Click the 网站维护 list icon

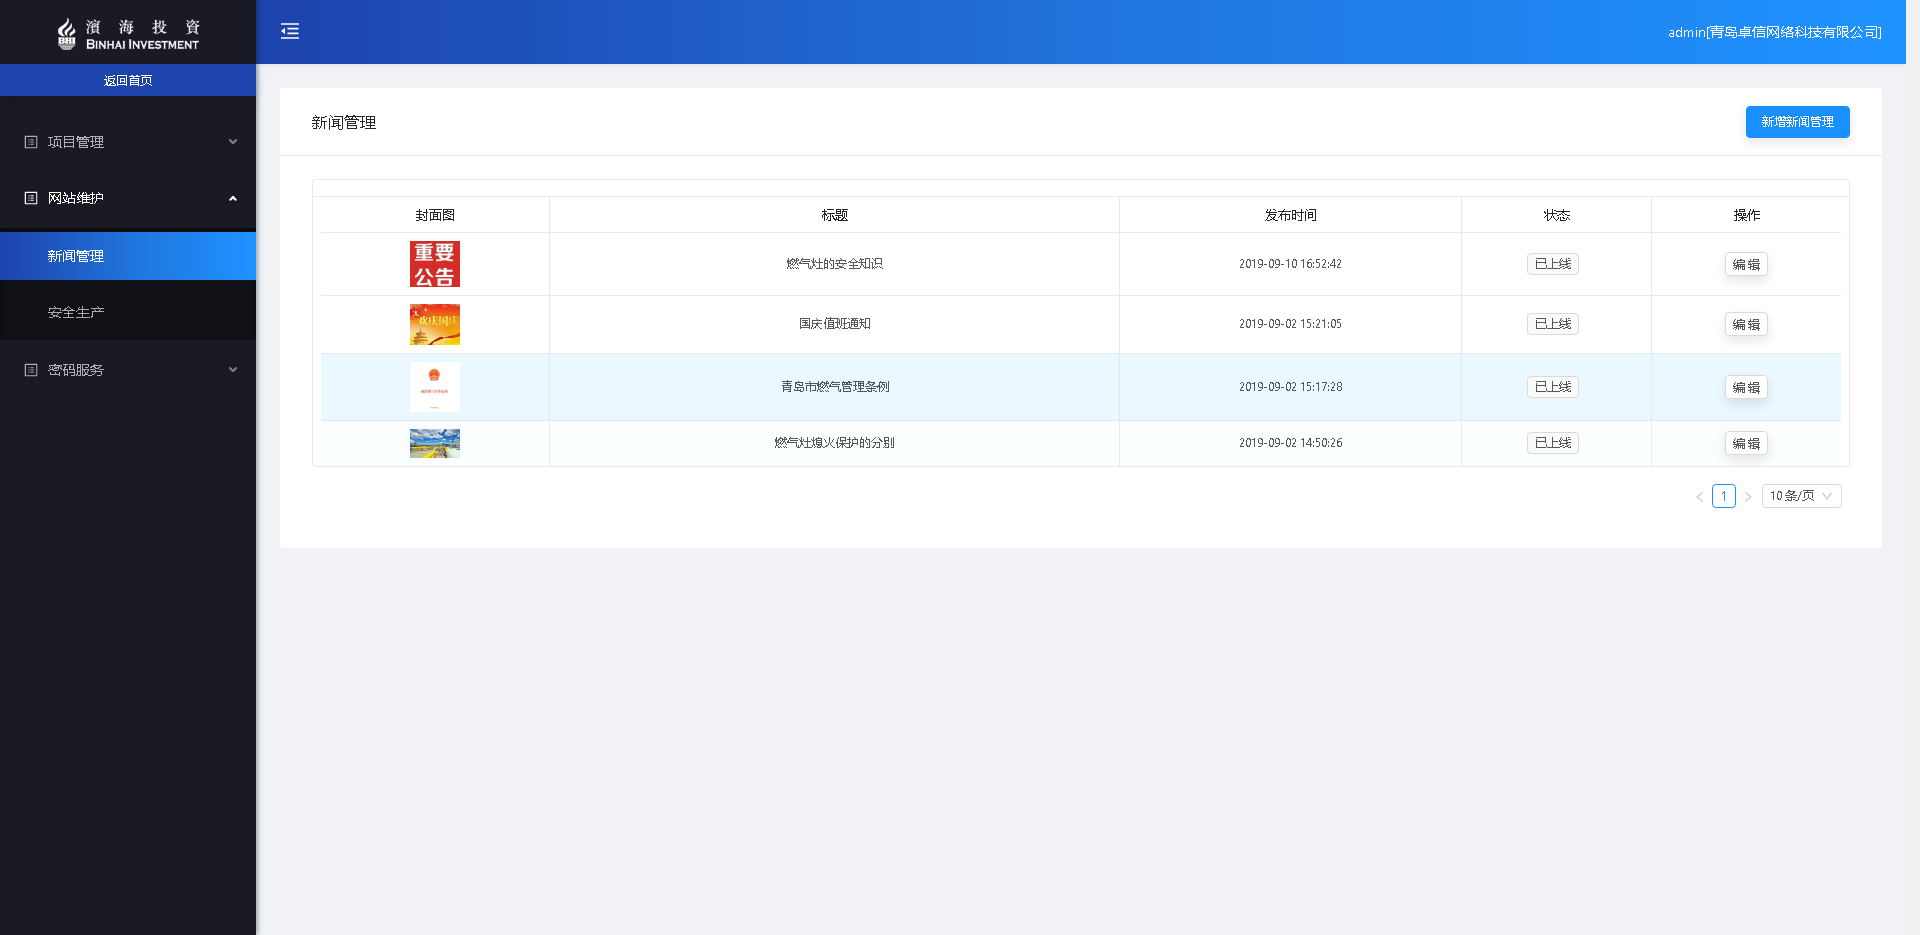coord(31,198)
